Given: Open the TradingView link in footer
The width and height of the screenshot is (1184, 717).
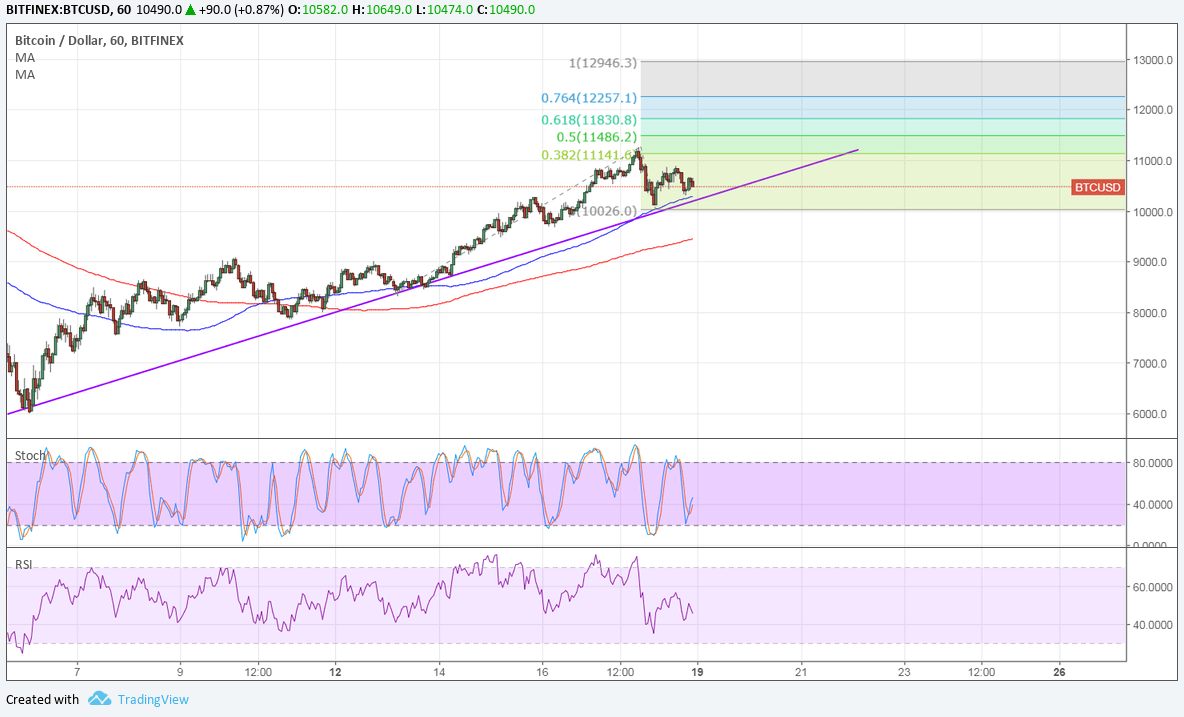Looking at the screenshot, I should coord(152,699).
